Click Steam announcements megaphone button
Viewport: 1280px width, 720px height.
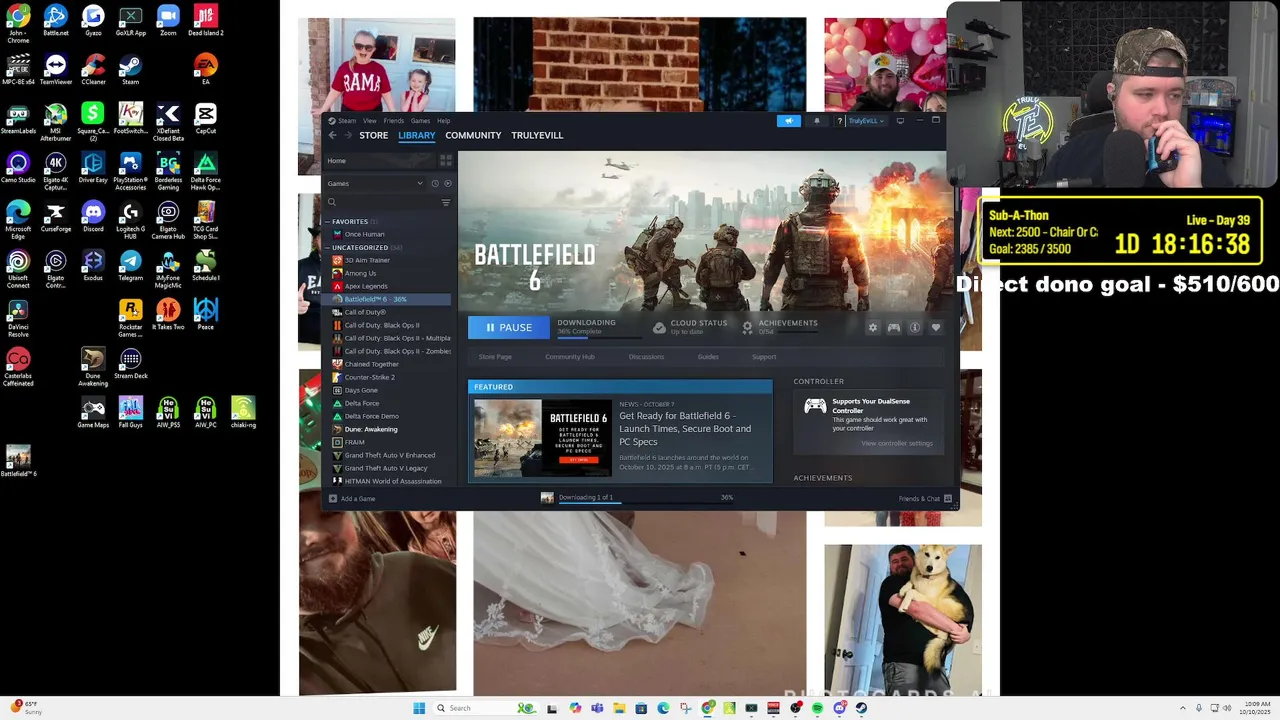click(x=789, y=121)
